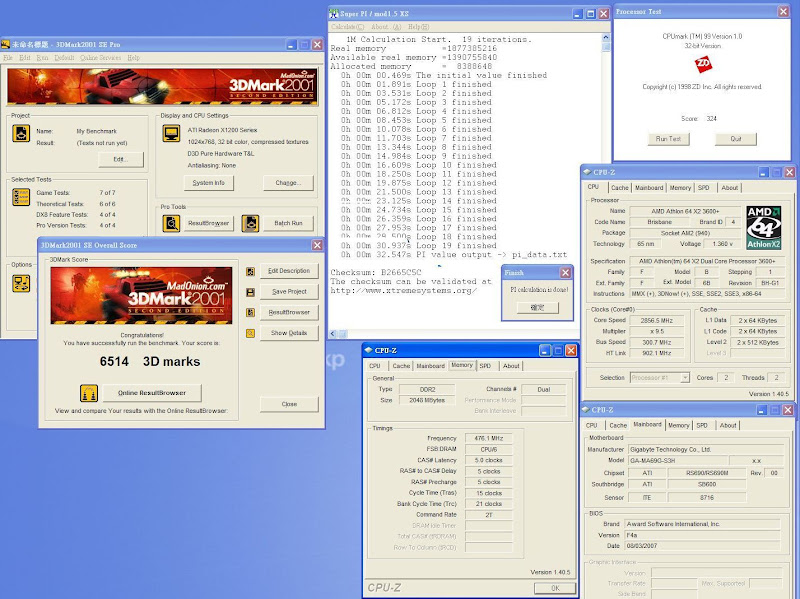Open the Selection processor dropdown in CPU-Z

point(685,378)
